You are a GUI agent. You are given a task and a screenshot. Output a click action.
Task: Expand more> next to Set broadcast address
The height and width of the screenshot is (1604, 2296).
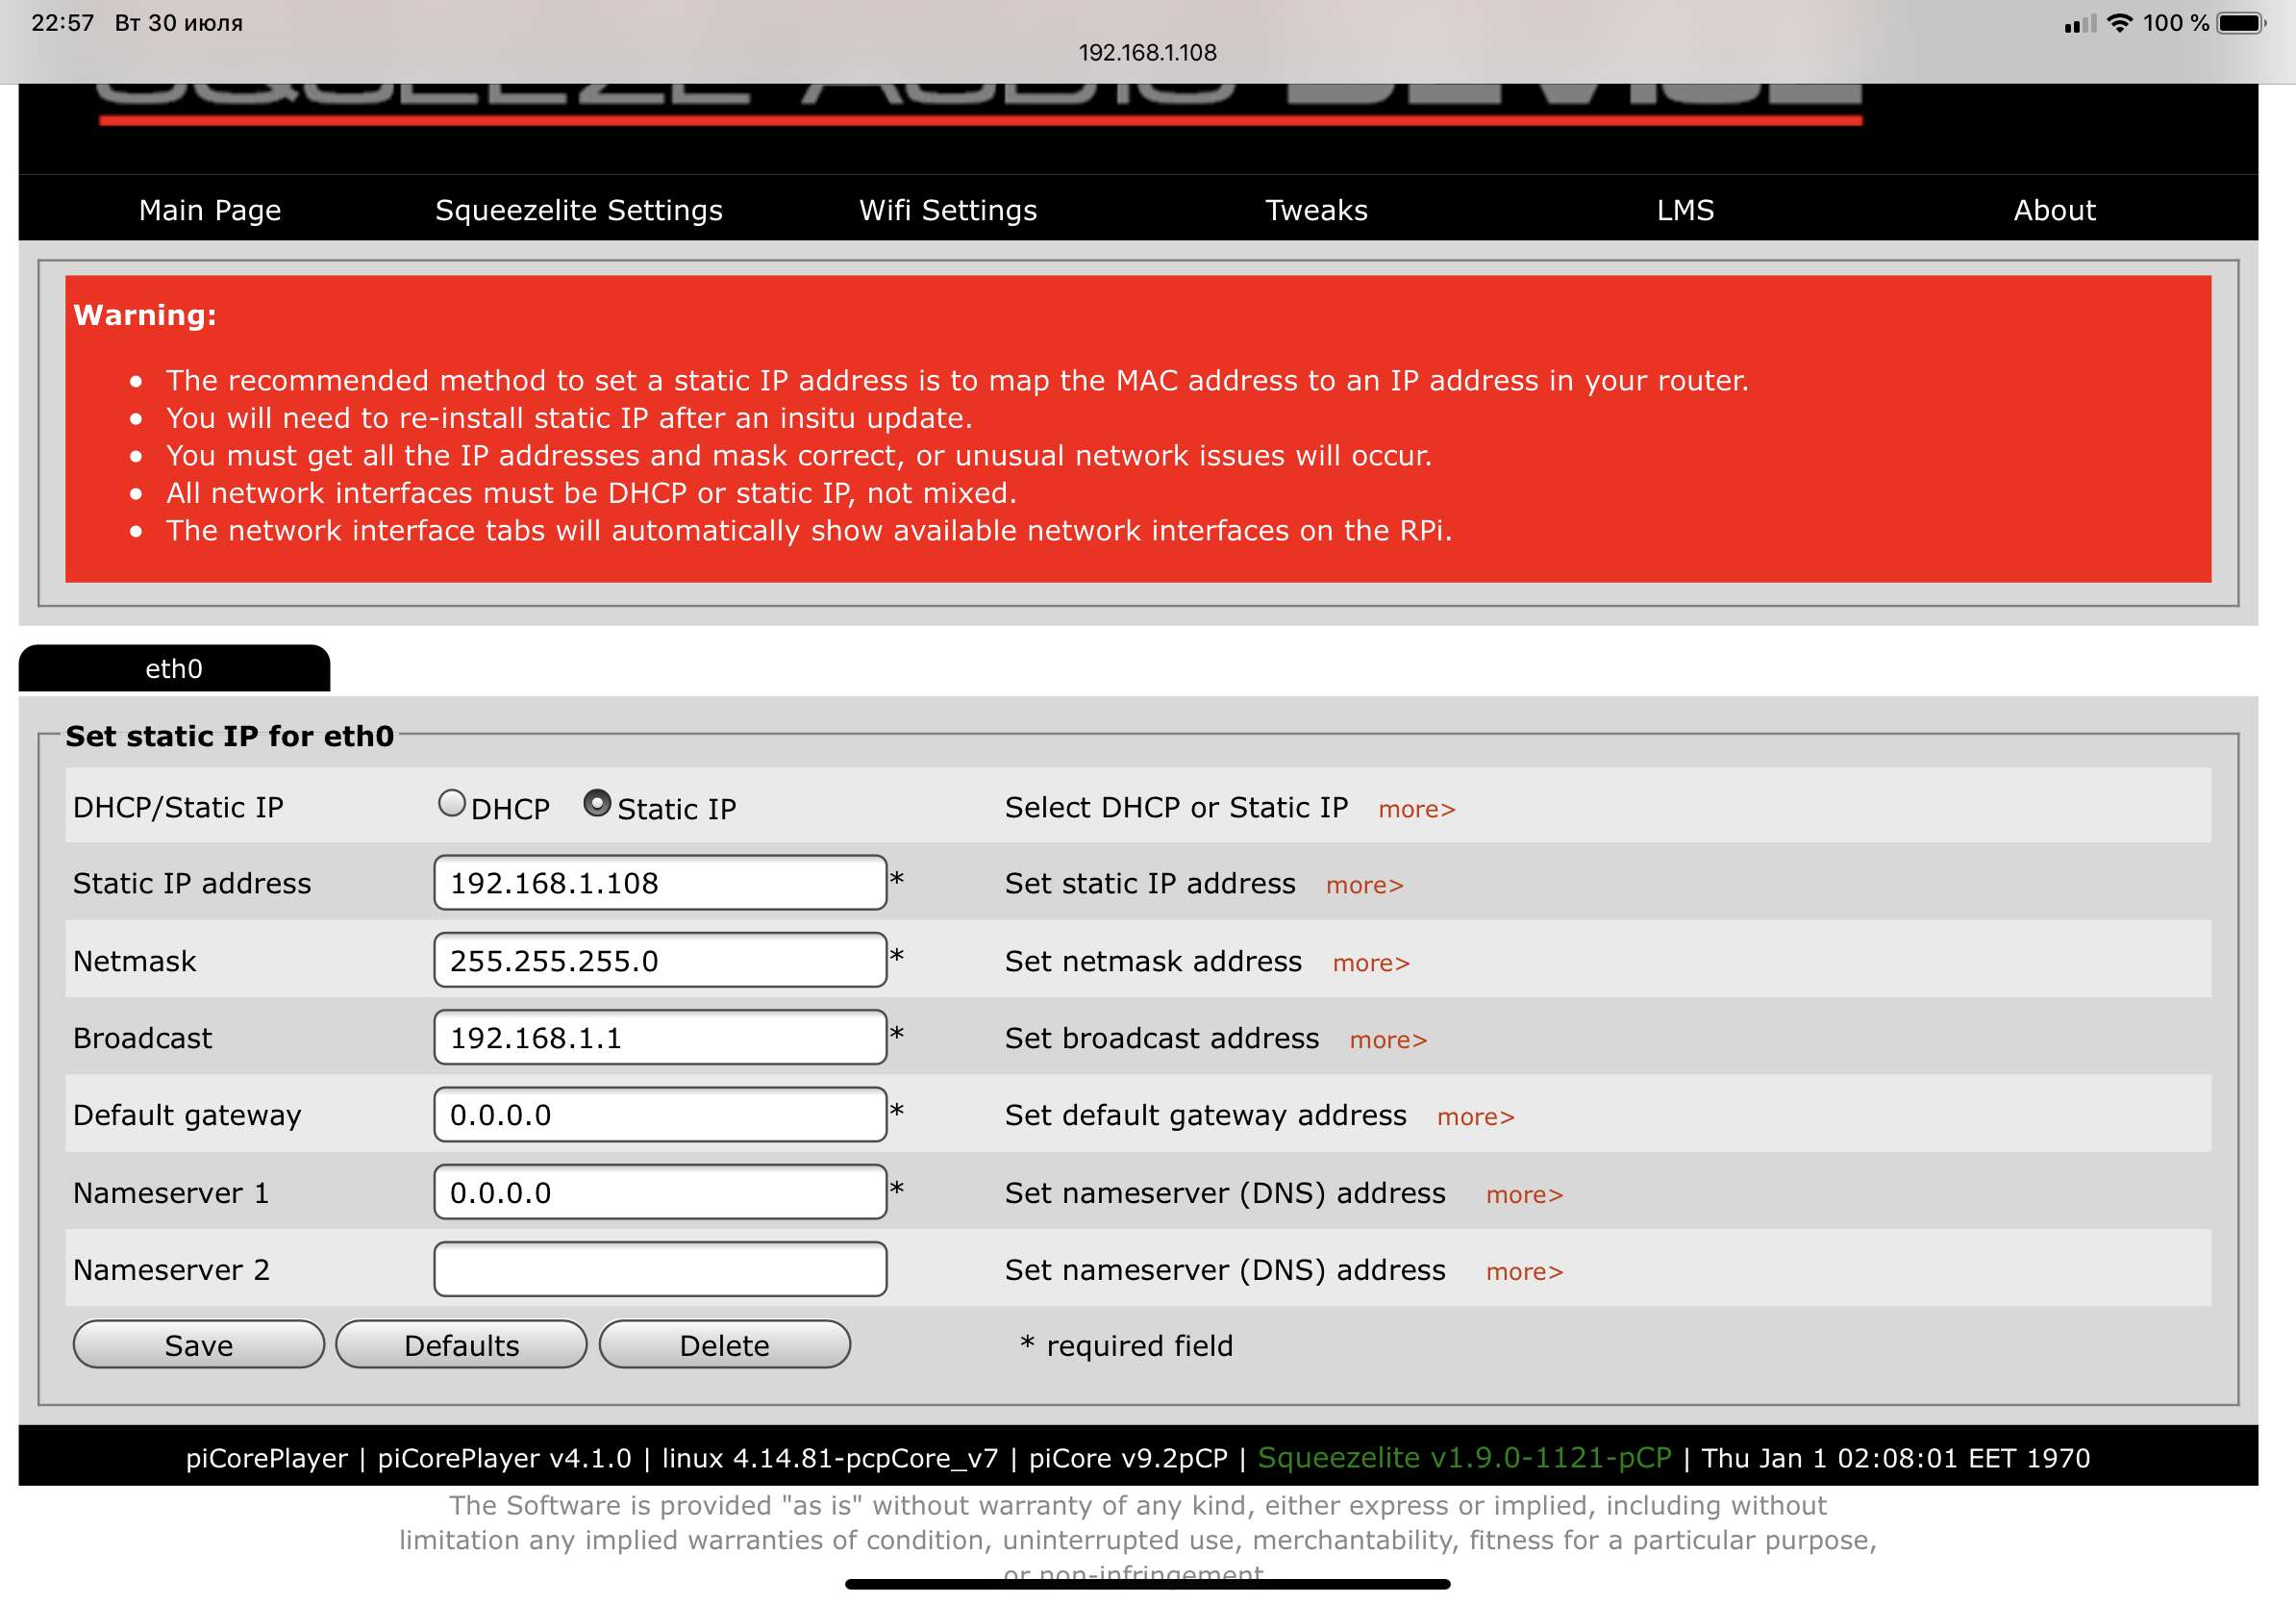1387,1040
